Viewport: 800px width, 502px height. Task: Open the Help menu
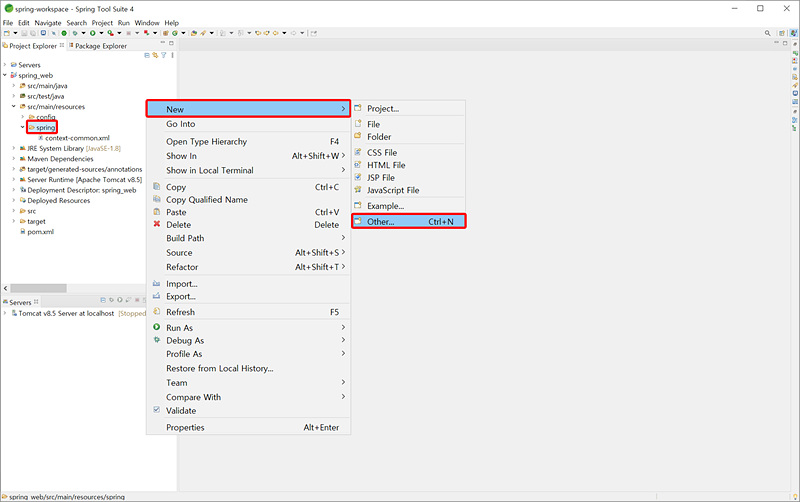coord(171,23)
